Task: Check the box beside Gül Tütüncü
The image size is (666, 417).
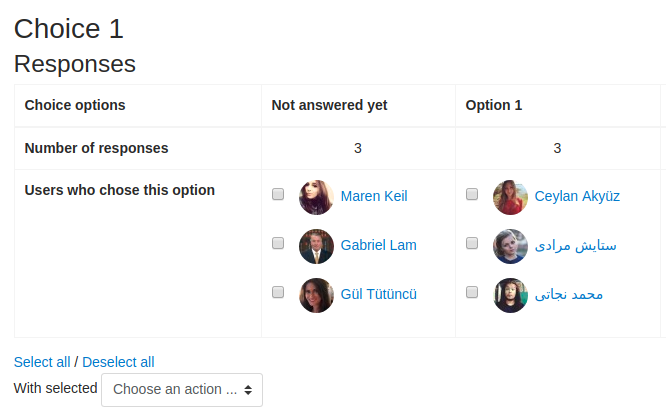Action: coord(278,292)
